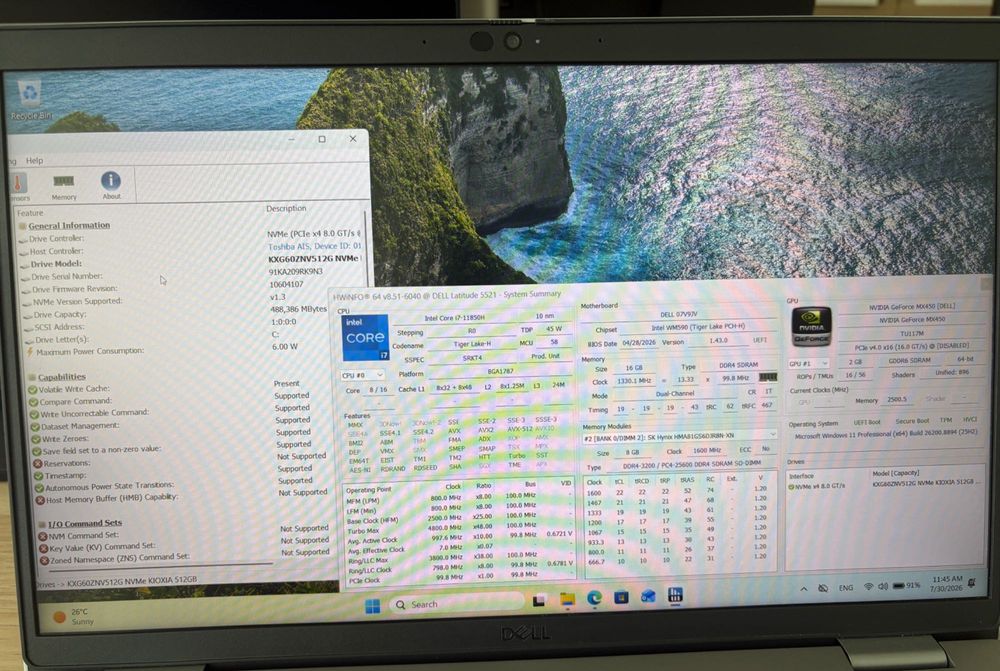Click the NVIDIA GeForce logo
This screenshot has height=671, width=1000.
[811, 327]
